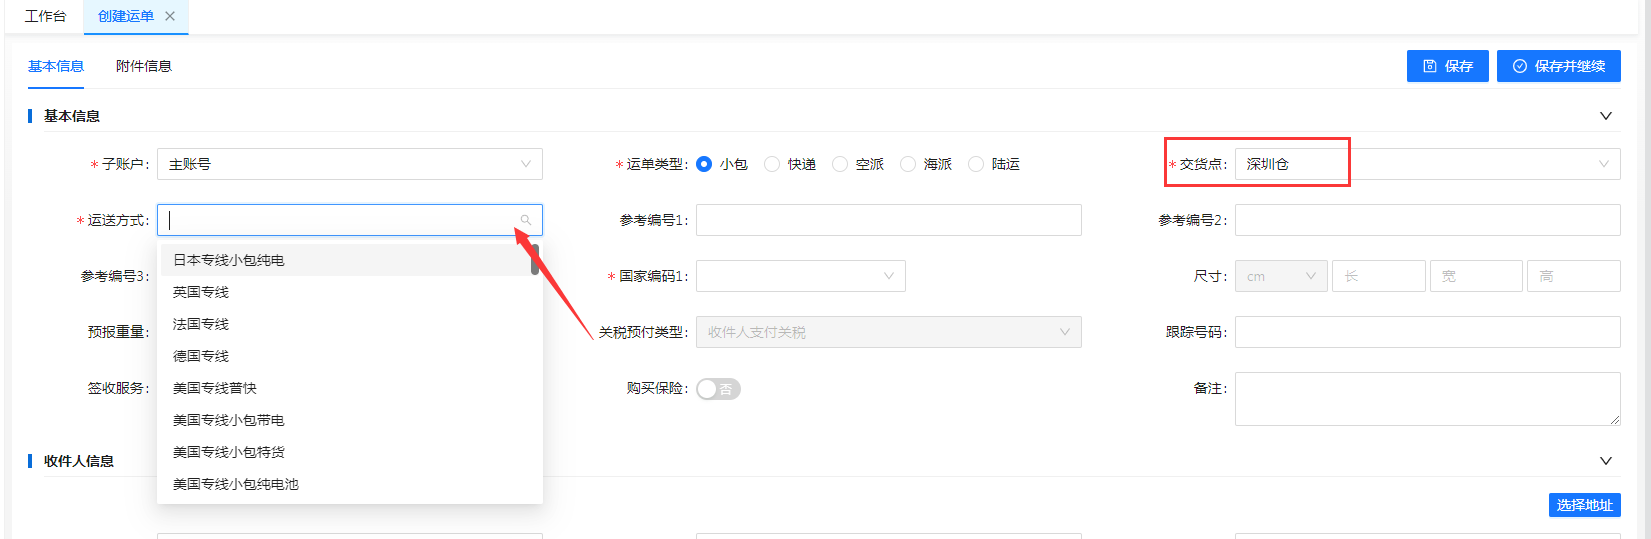Click the 保存并继续 button
Image resolution: width=1651 pixels, height=539 pixels.
point(1558,66)
